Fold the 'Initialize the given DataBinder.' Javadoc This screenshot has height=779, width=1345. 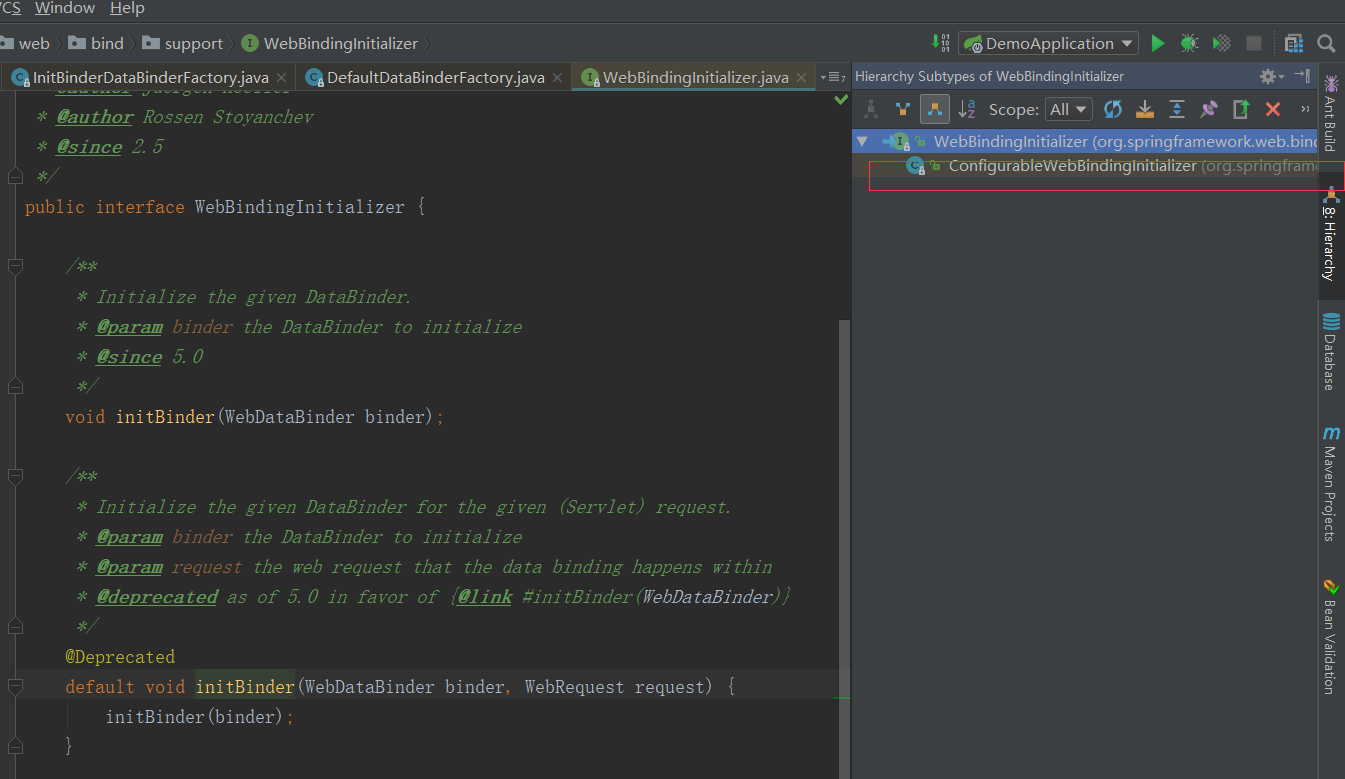pos(14,267)
